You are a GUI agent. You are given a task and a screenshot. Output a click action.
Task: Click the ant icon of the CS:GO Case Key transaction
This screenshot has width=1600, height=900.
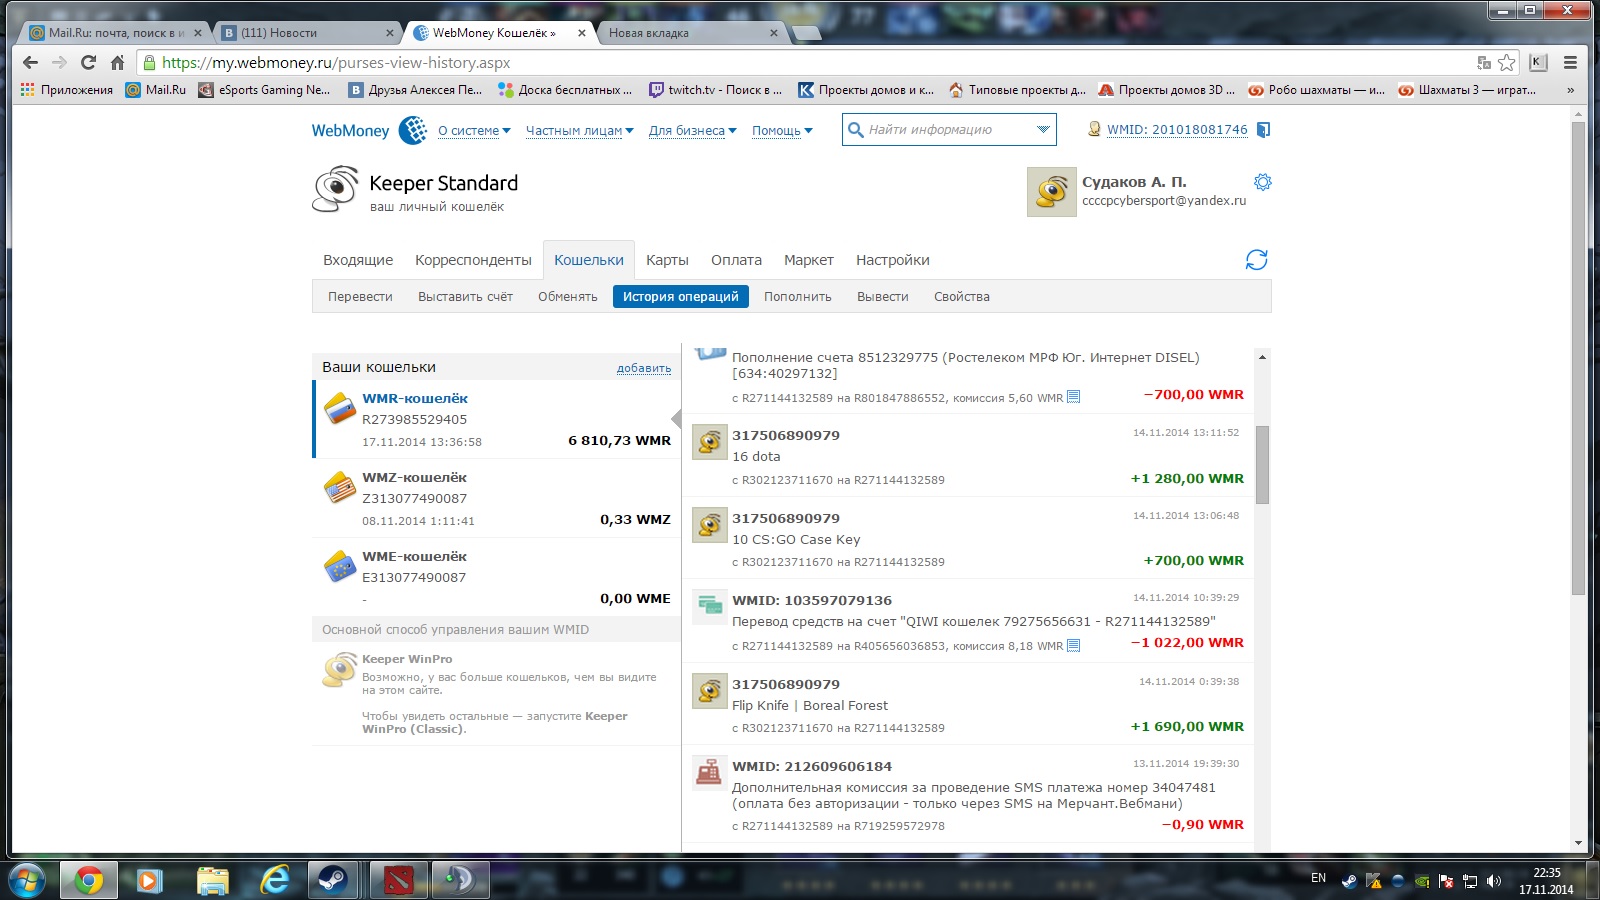pos(709,525)
